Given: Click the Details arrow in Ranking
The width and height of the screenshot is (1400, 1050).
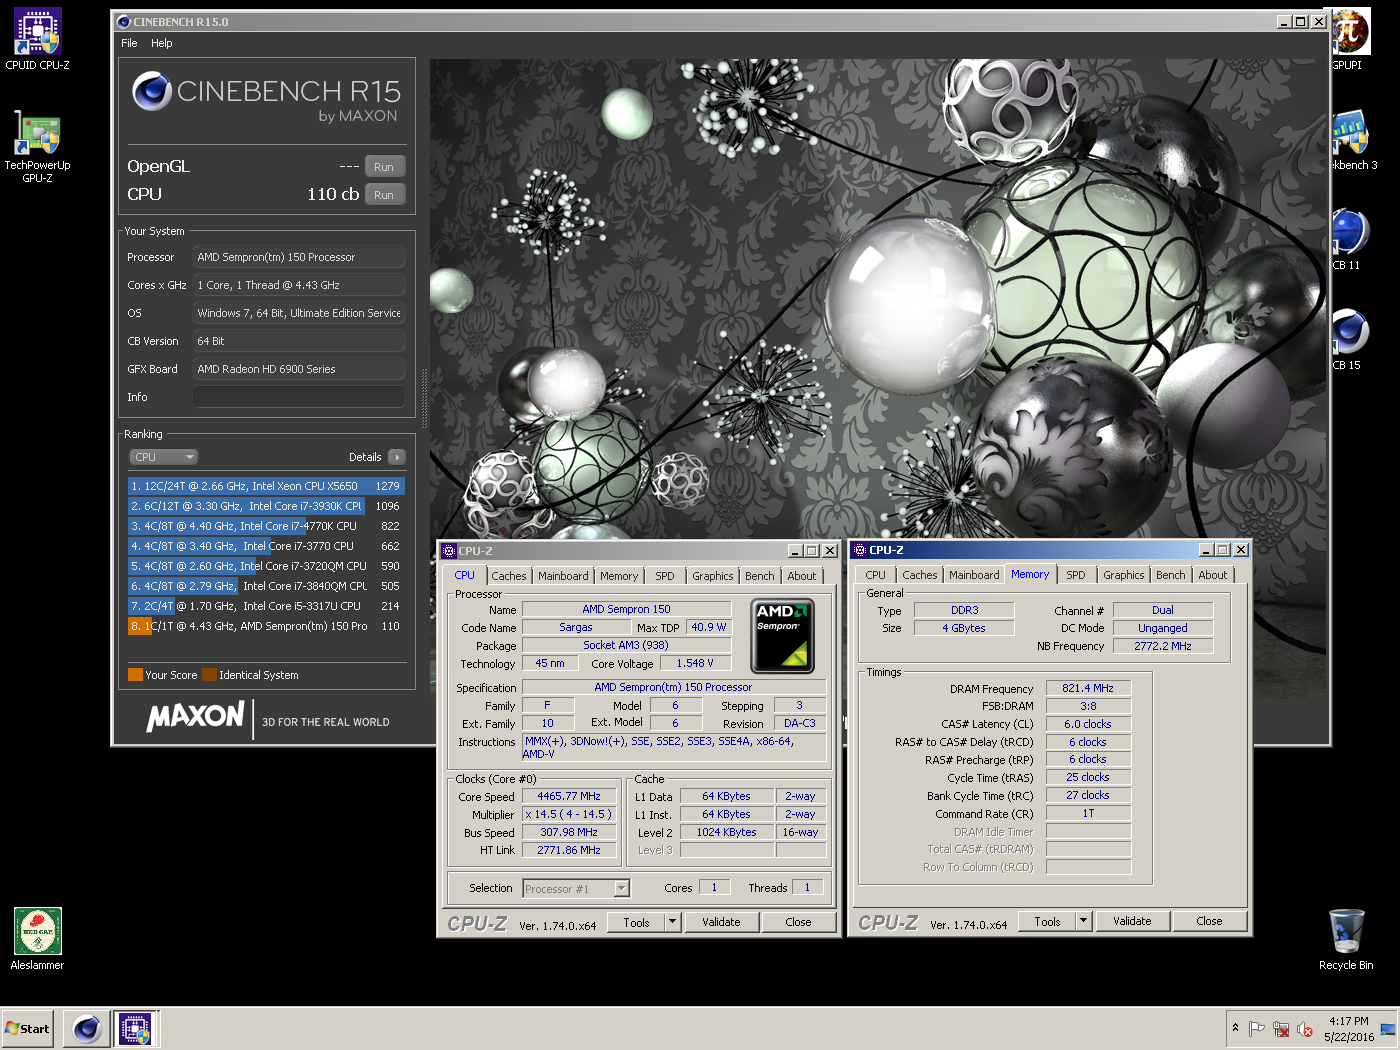Looking at the screenshot, I should pos(397,457).
